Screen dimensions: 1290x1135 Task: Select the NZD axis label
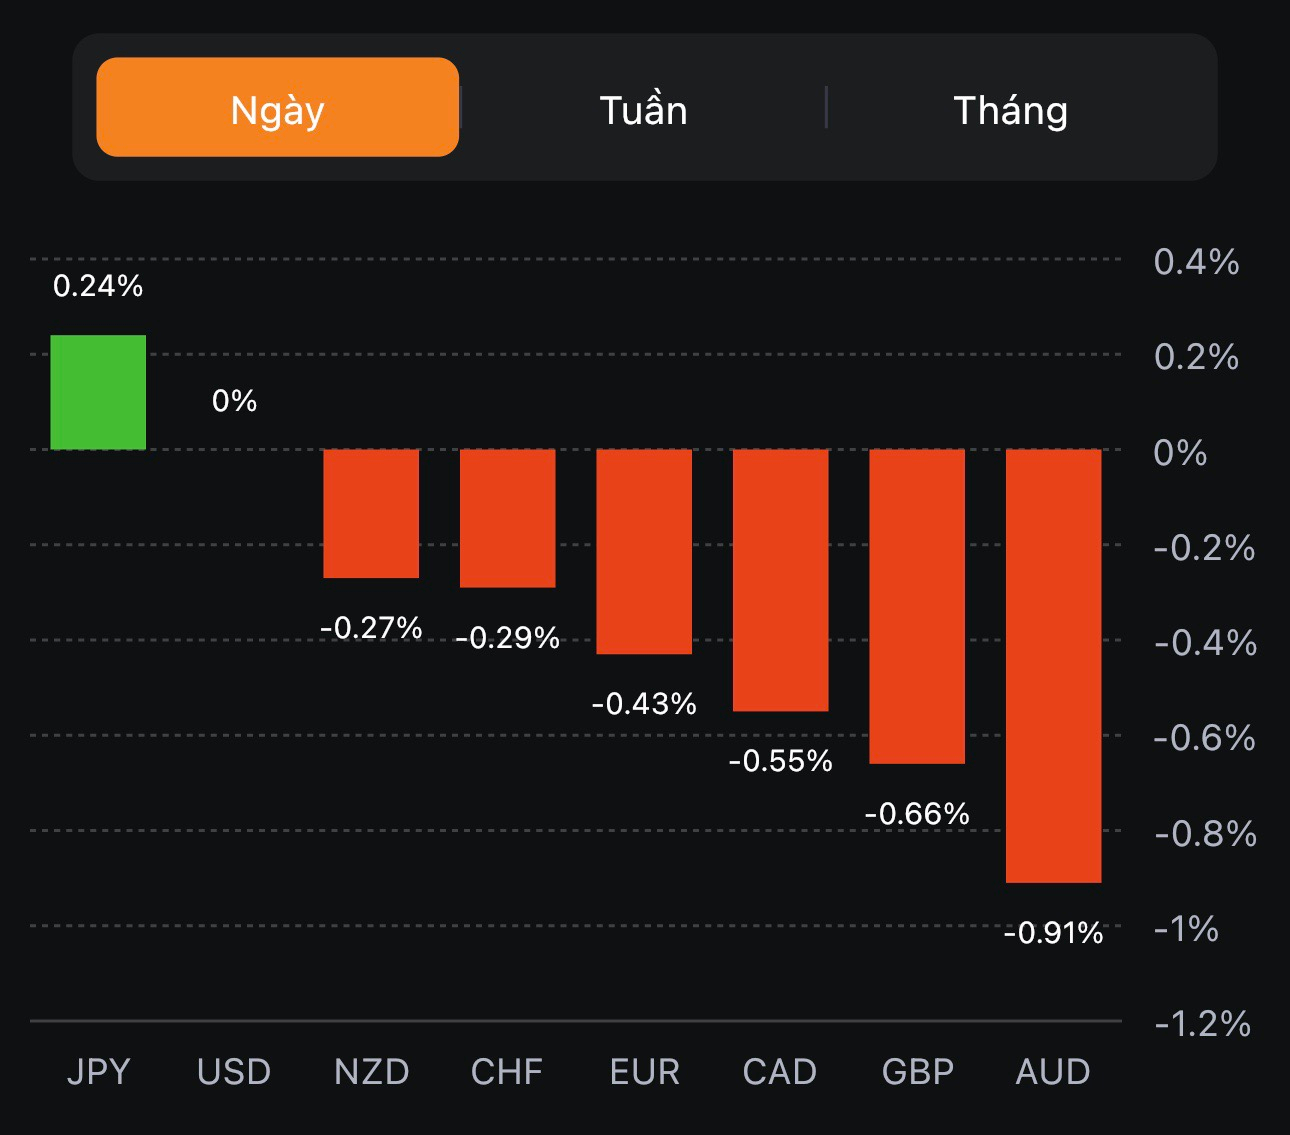[x=371, y=1072]
